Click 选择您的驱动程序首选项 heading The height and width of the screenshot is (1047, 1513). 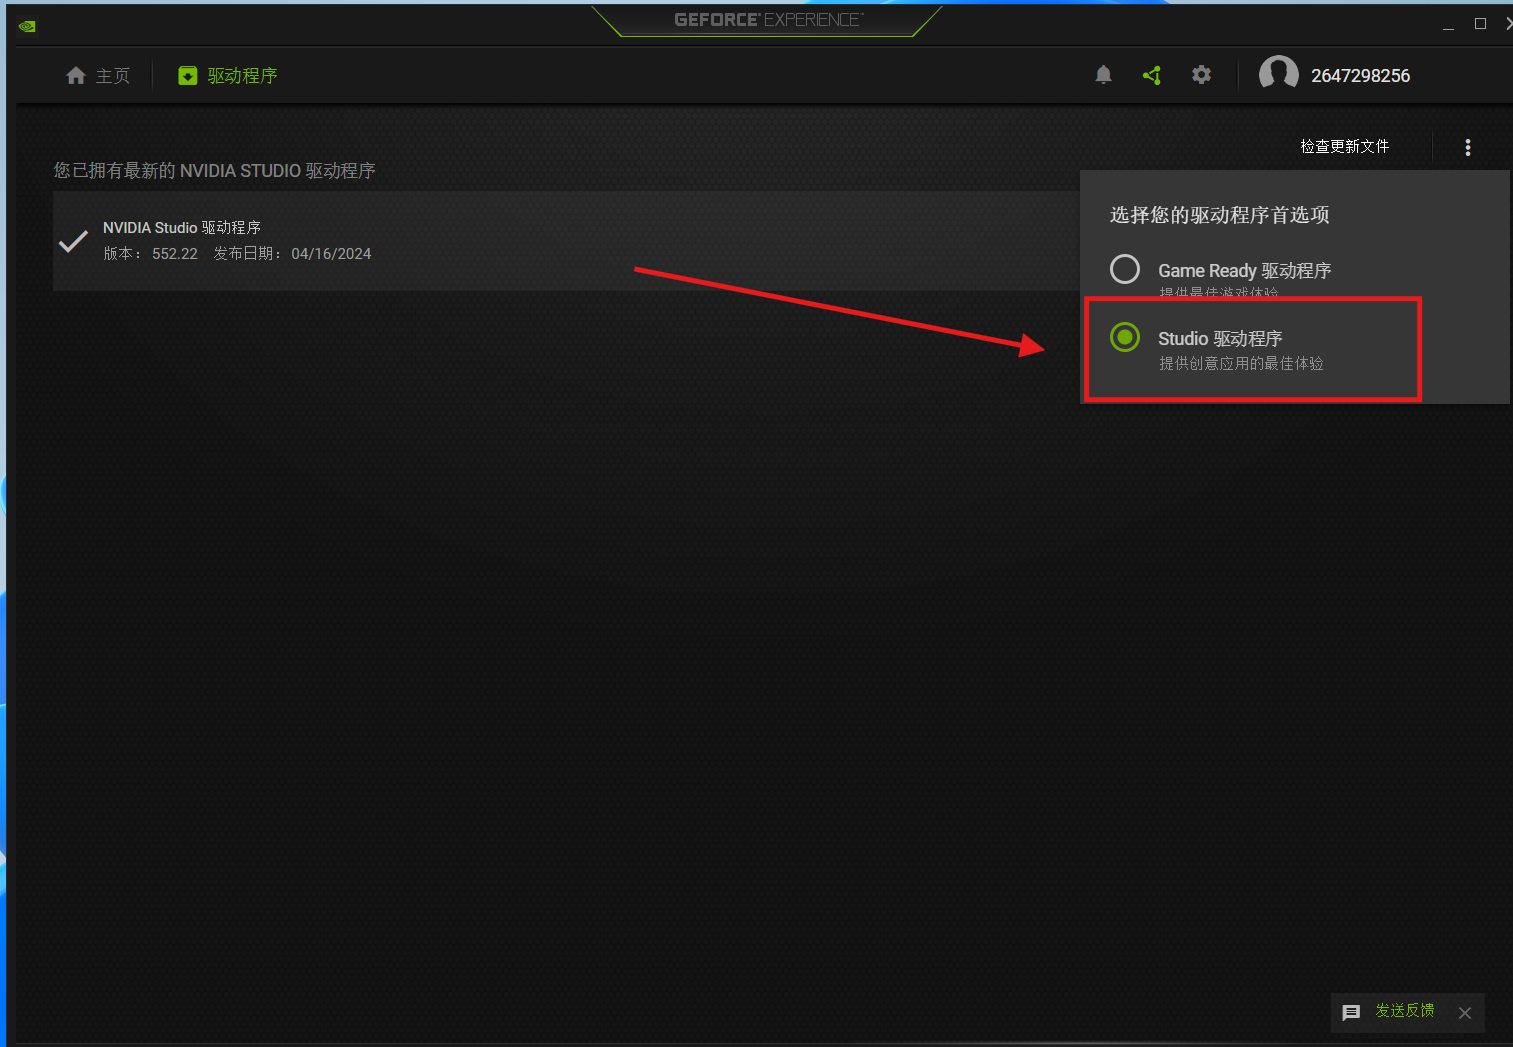[x=1220, y=215]
